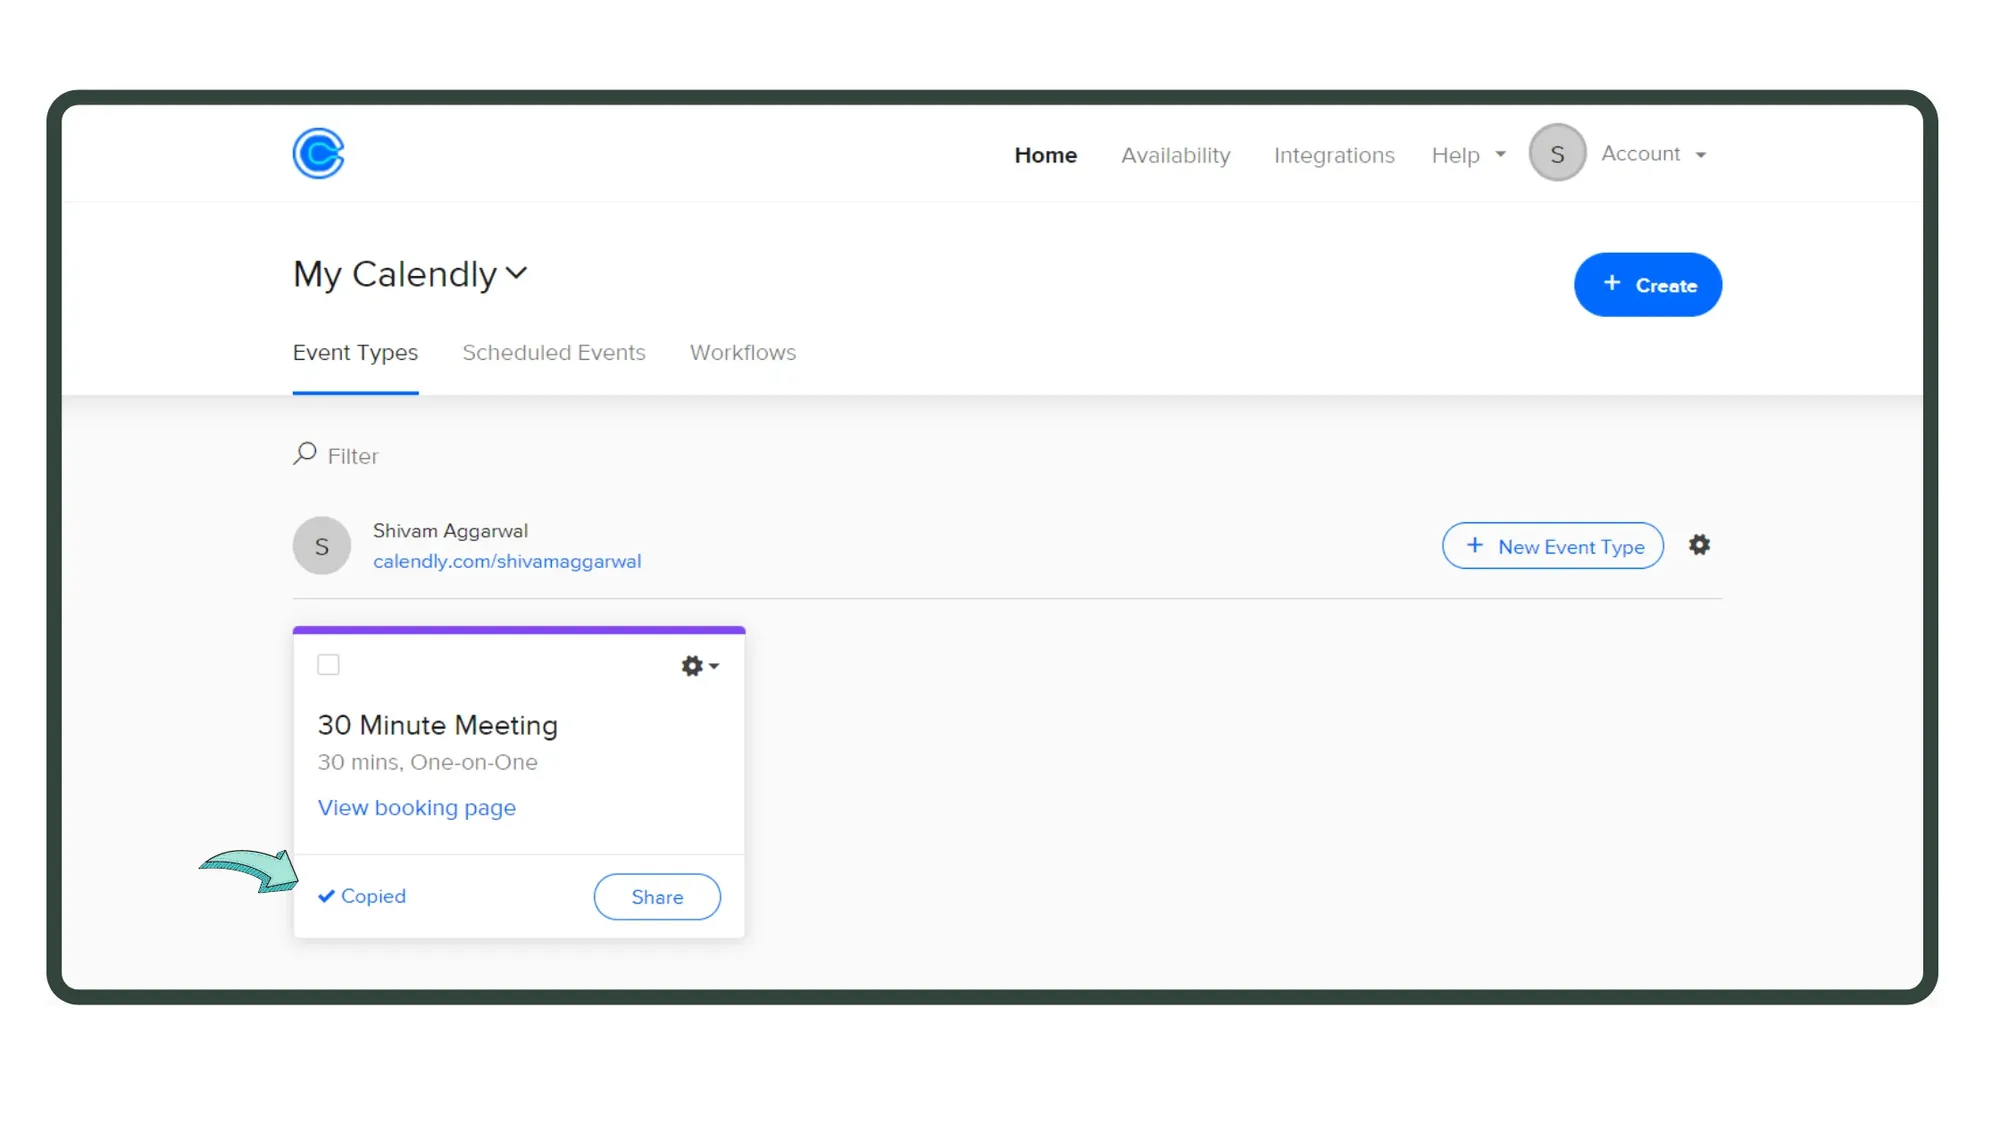Click the Share button on event card
Screen dimensions: 2000x1125
pos(658,897)
